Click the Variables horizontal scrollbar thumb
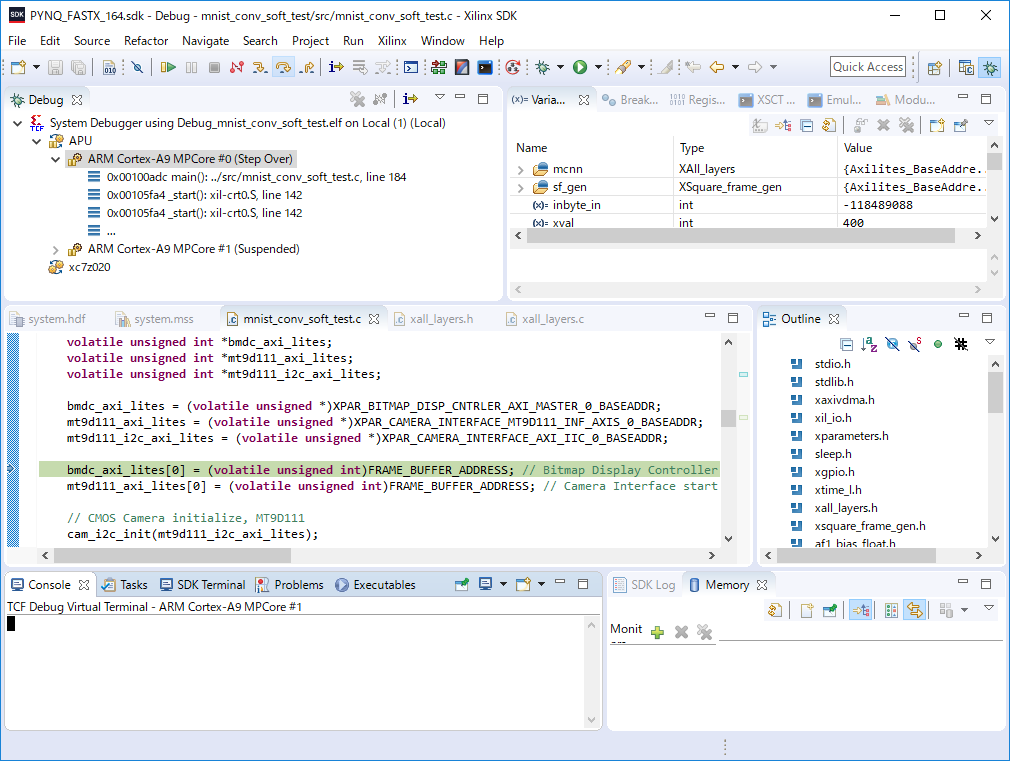Viewport: 1010px width, 761px height. point(741,236)
